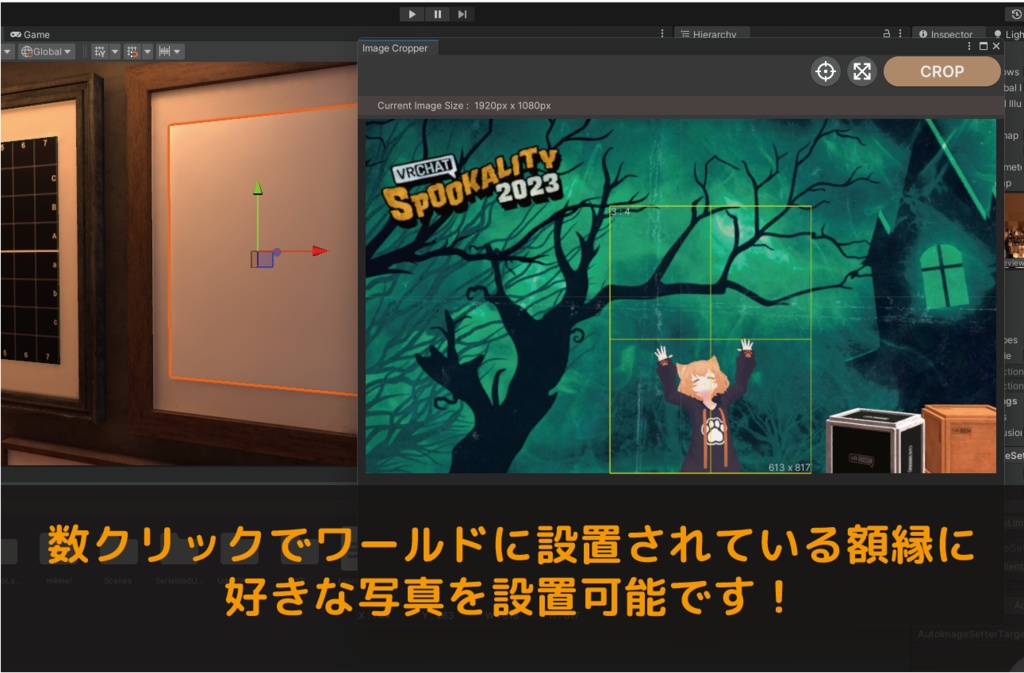This screenshot has width=1024, height=673.
Task: Click the CROP button
Action: point(942,71)
